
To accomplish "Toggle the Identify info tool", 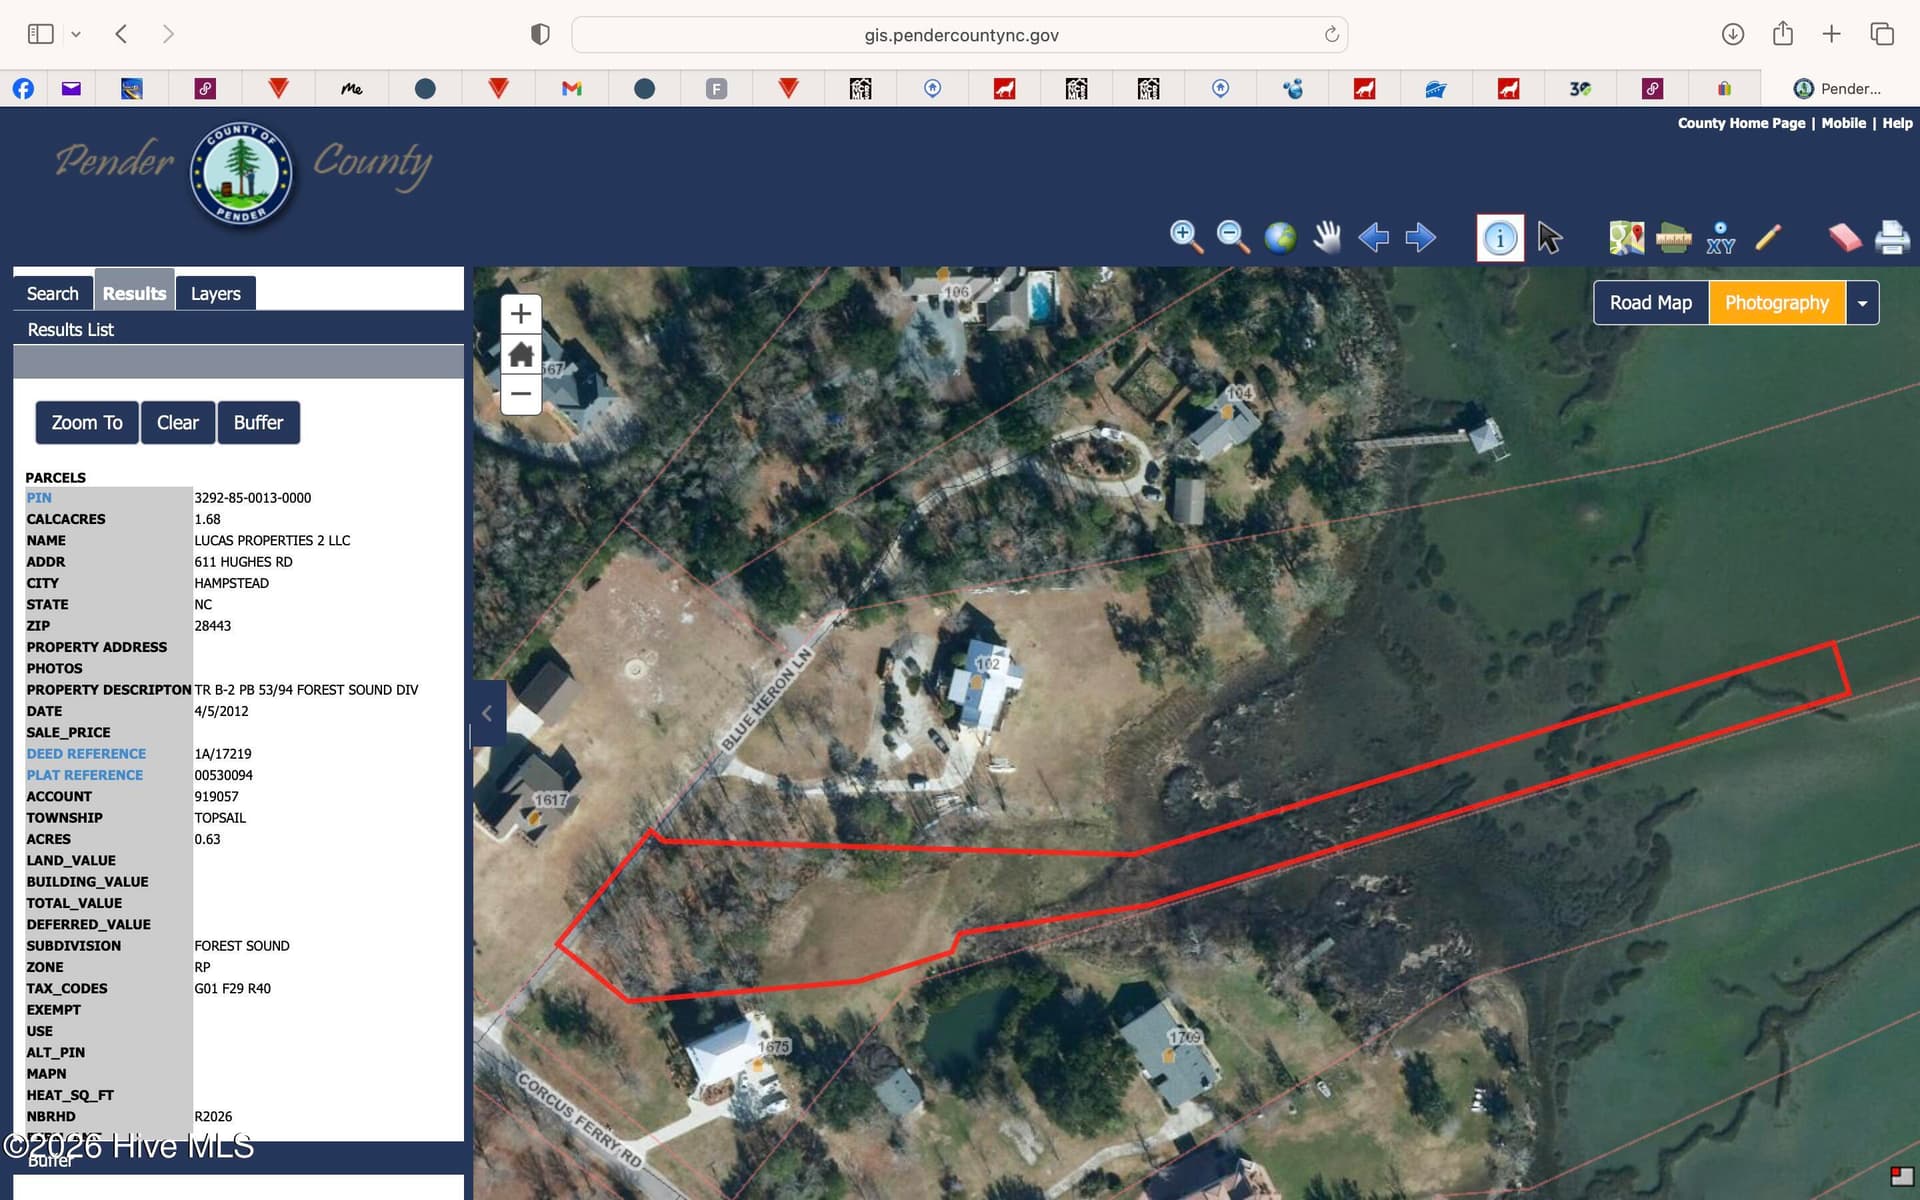I will [x=1500, y=238].
